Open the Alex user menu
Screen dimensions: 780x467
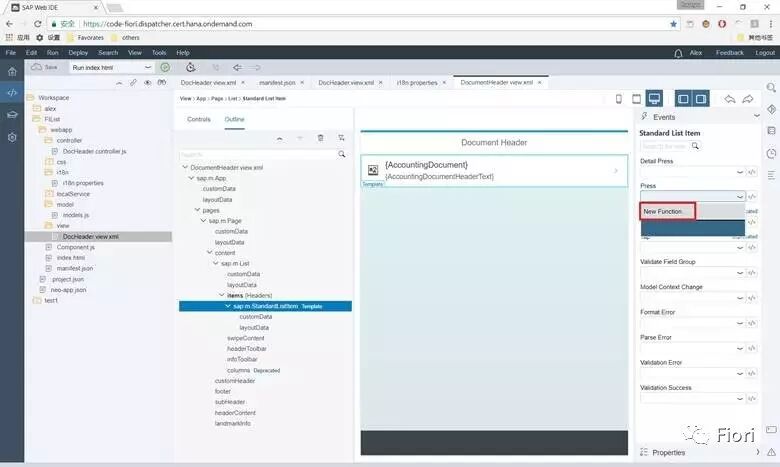point(695,53)
